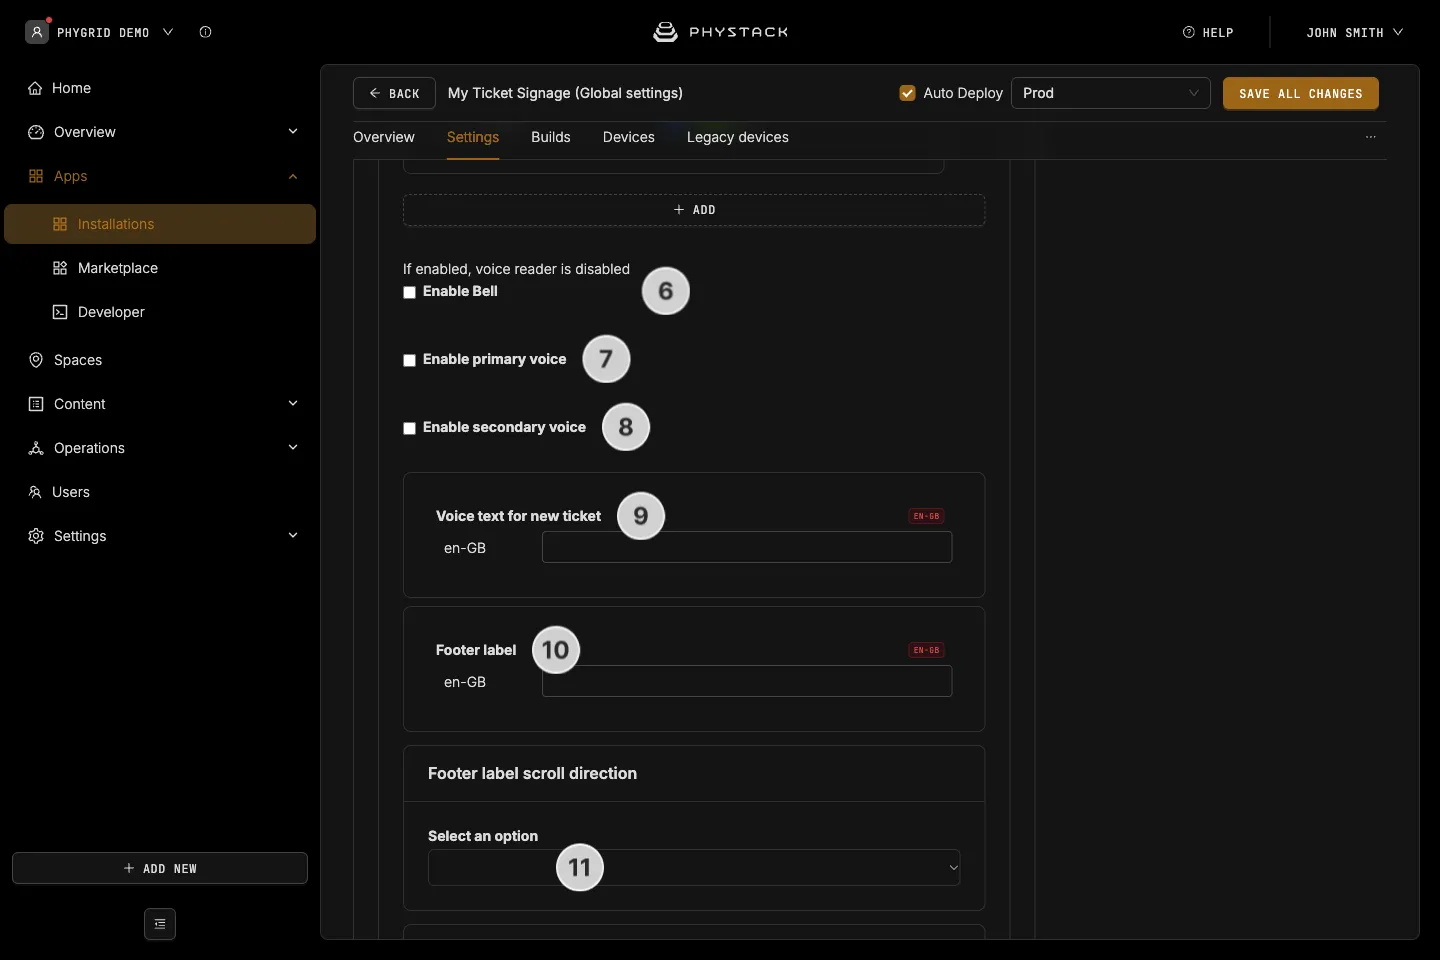Switch to the Devices tab
The image size is (1440, 960).
click(x=629, y=137)
